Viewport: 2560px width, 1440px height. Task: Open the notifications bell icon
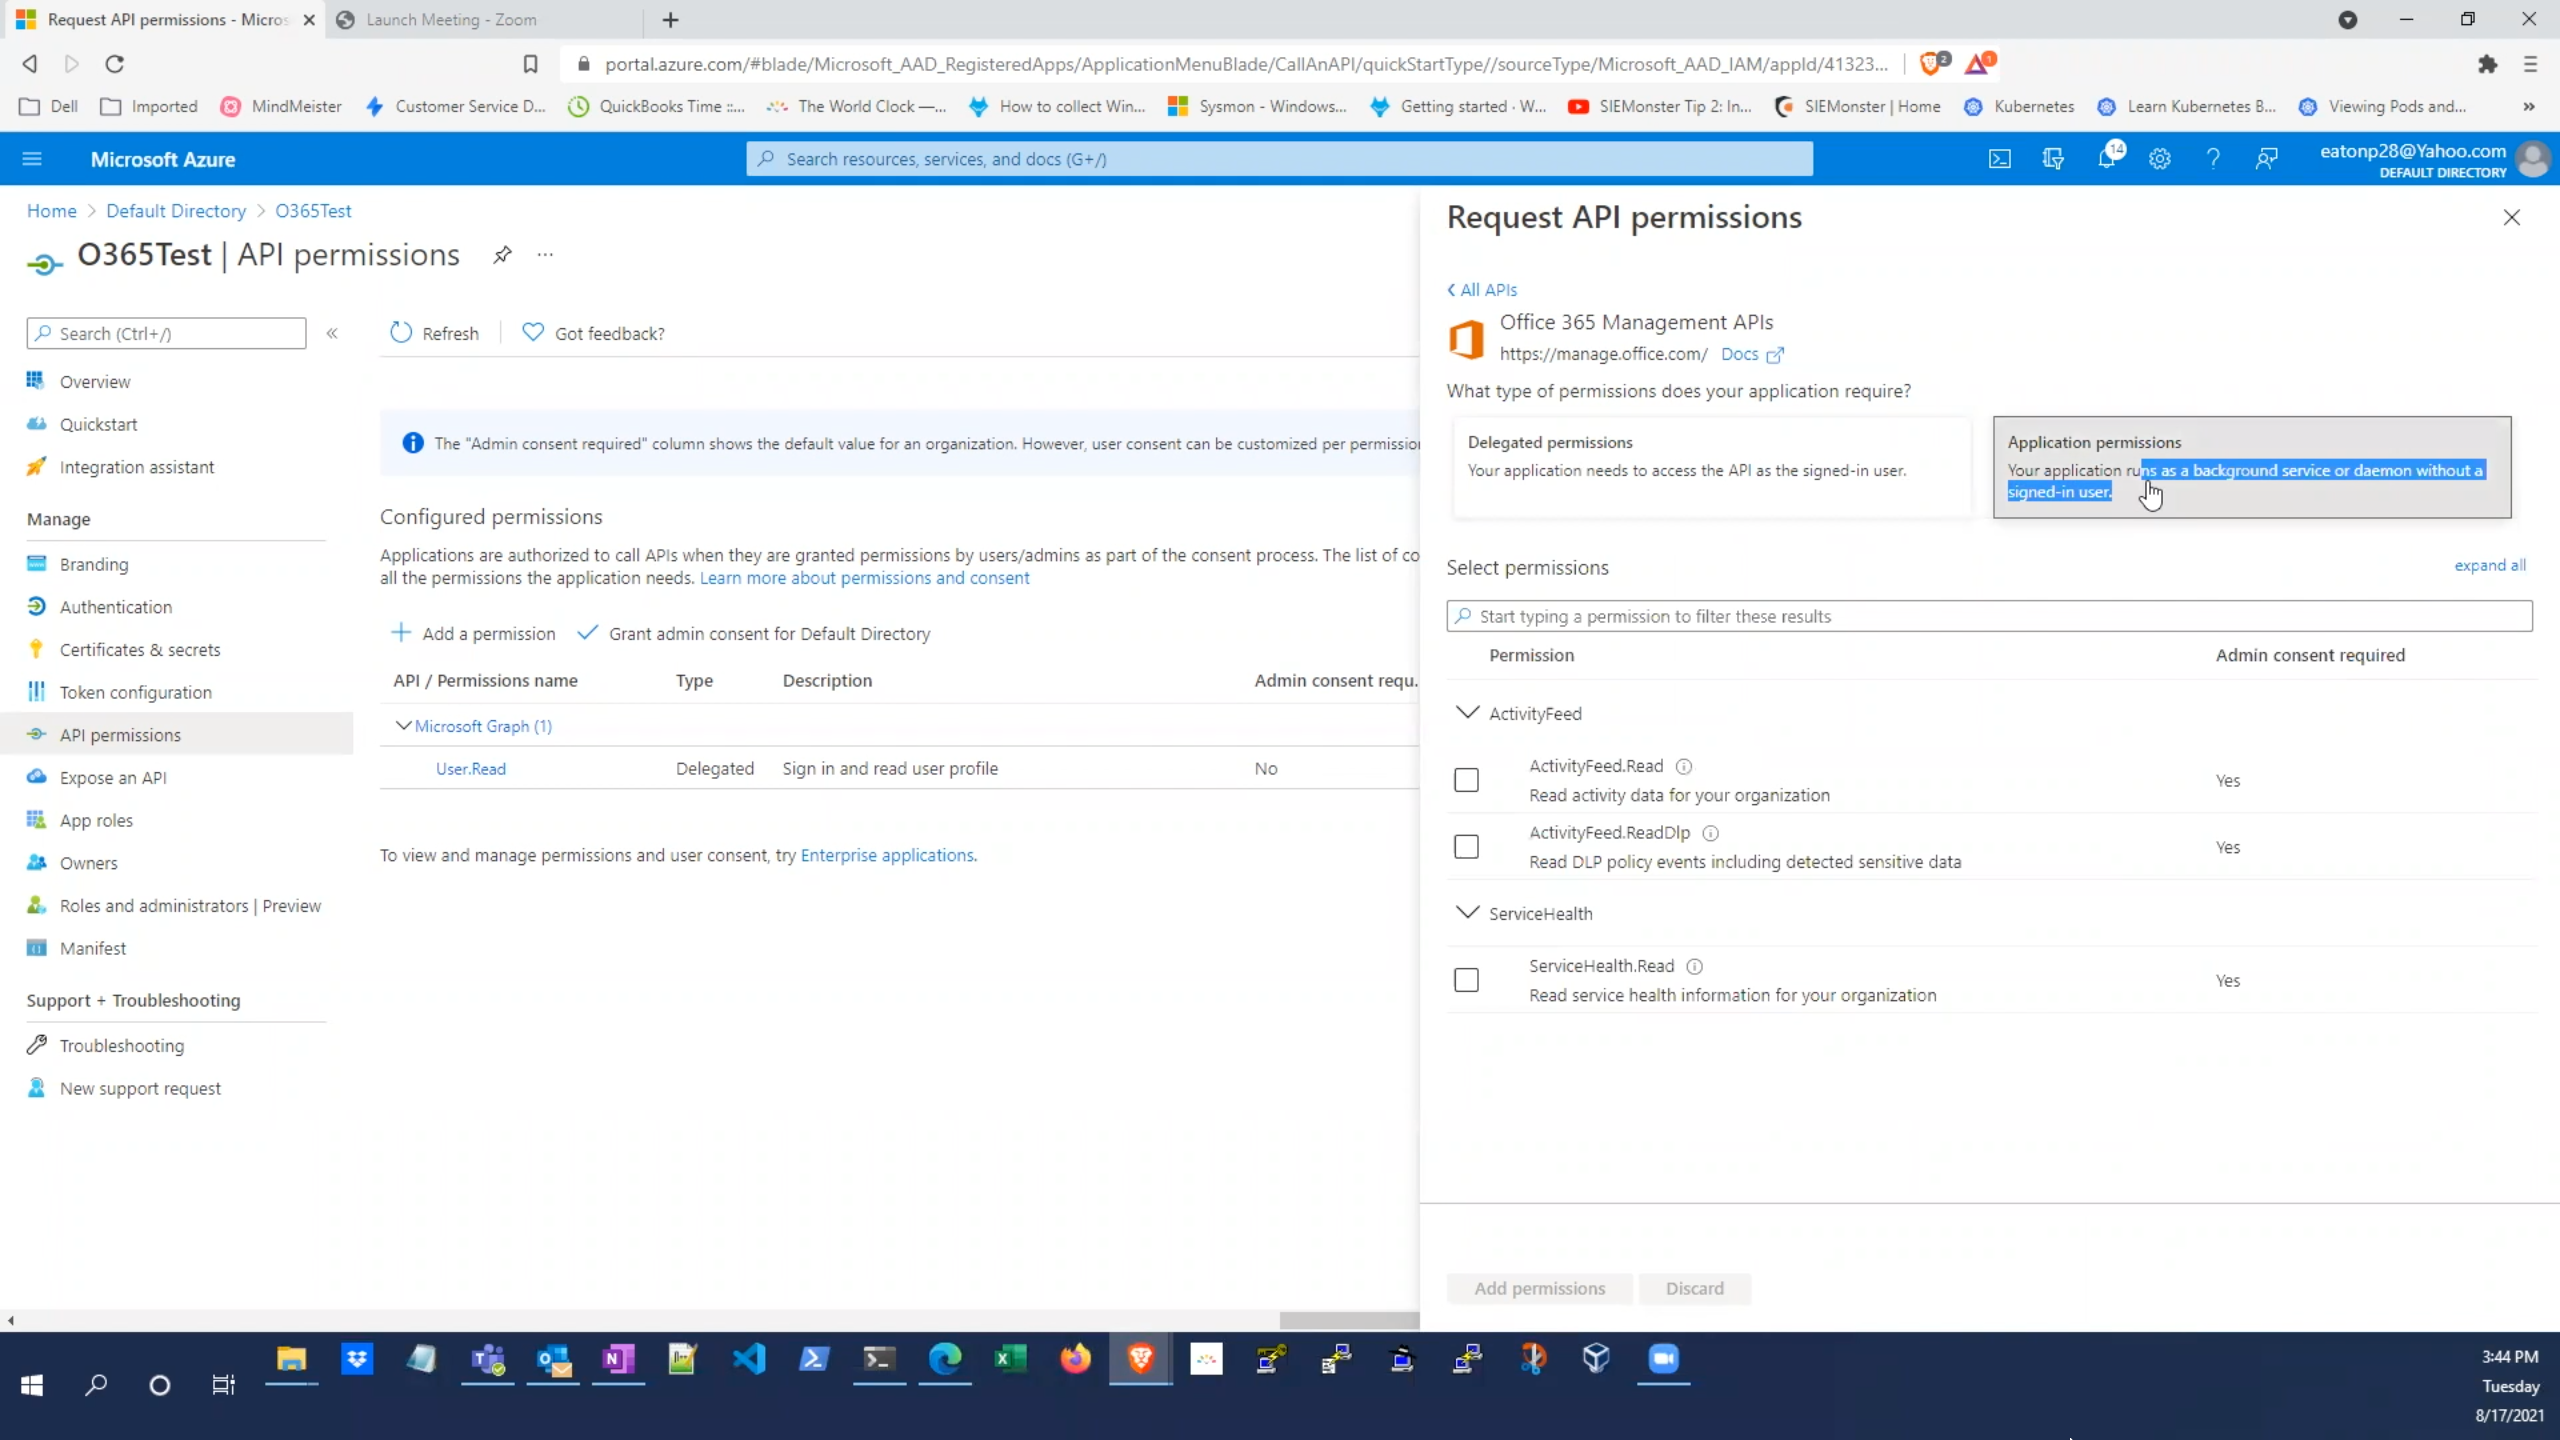[x=2106, y=159]
